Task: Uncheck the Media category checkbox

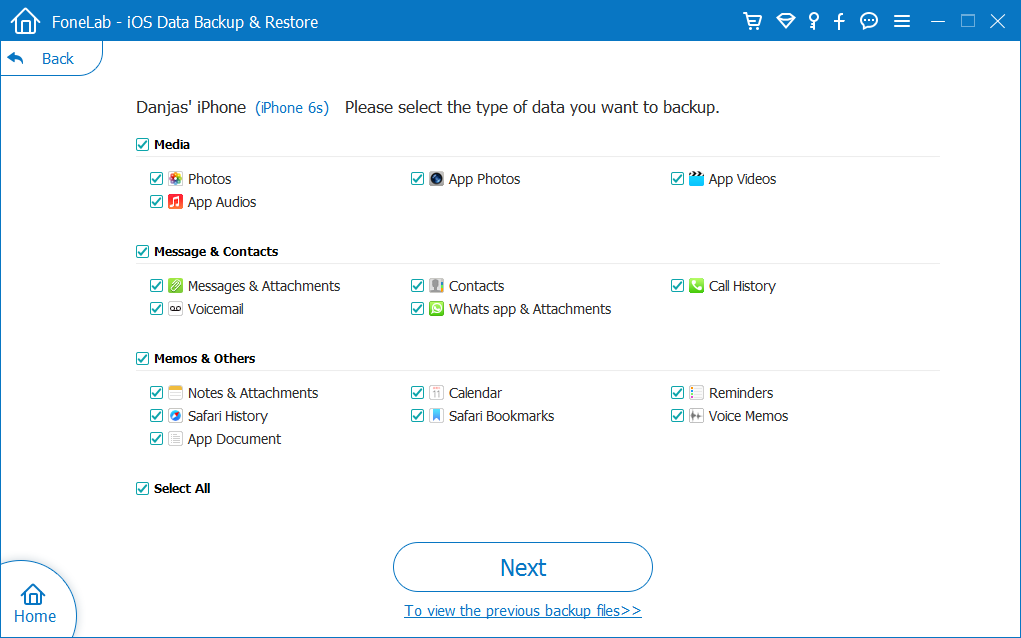Action: [143, 145]
